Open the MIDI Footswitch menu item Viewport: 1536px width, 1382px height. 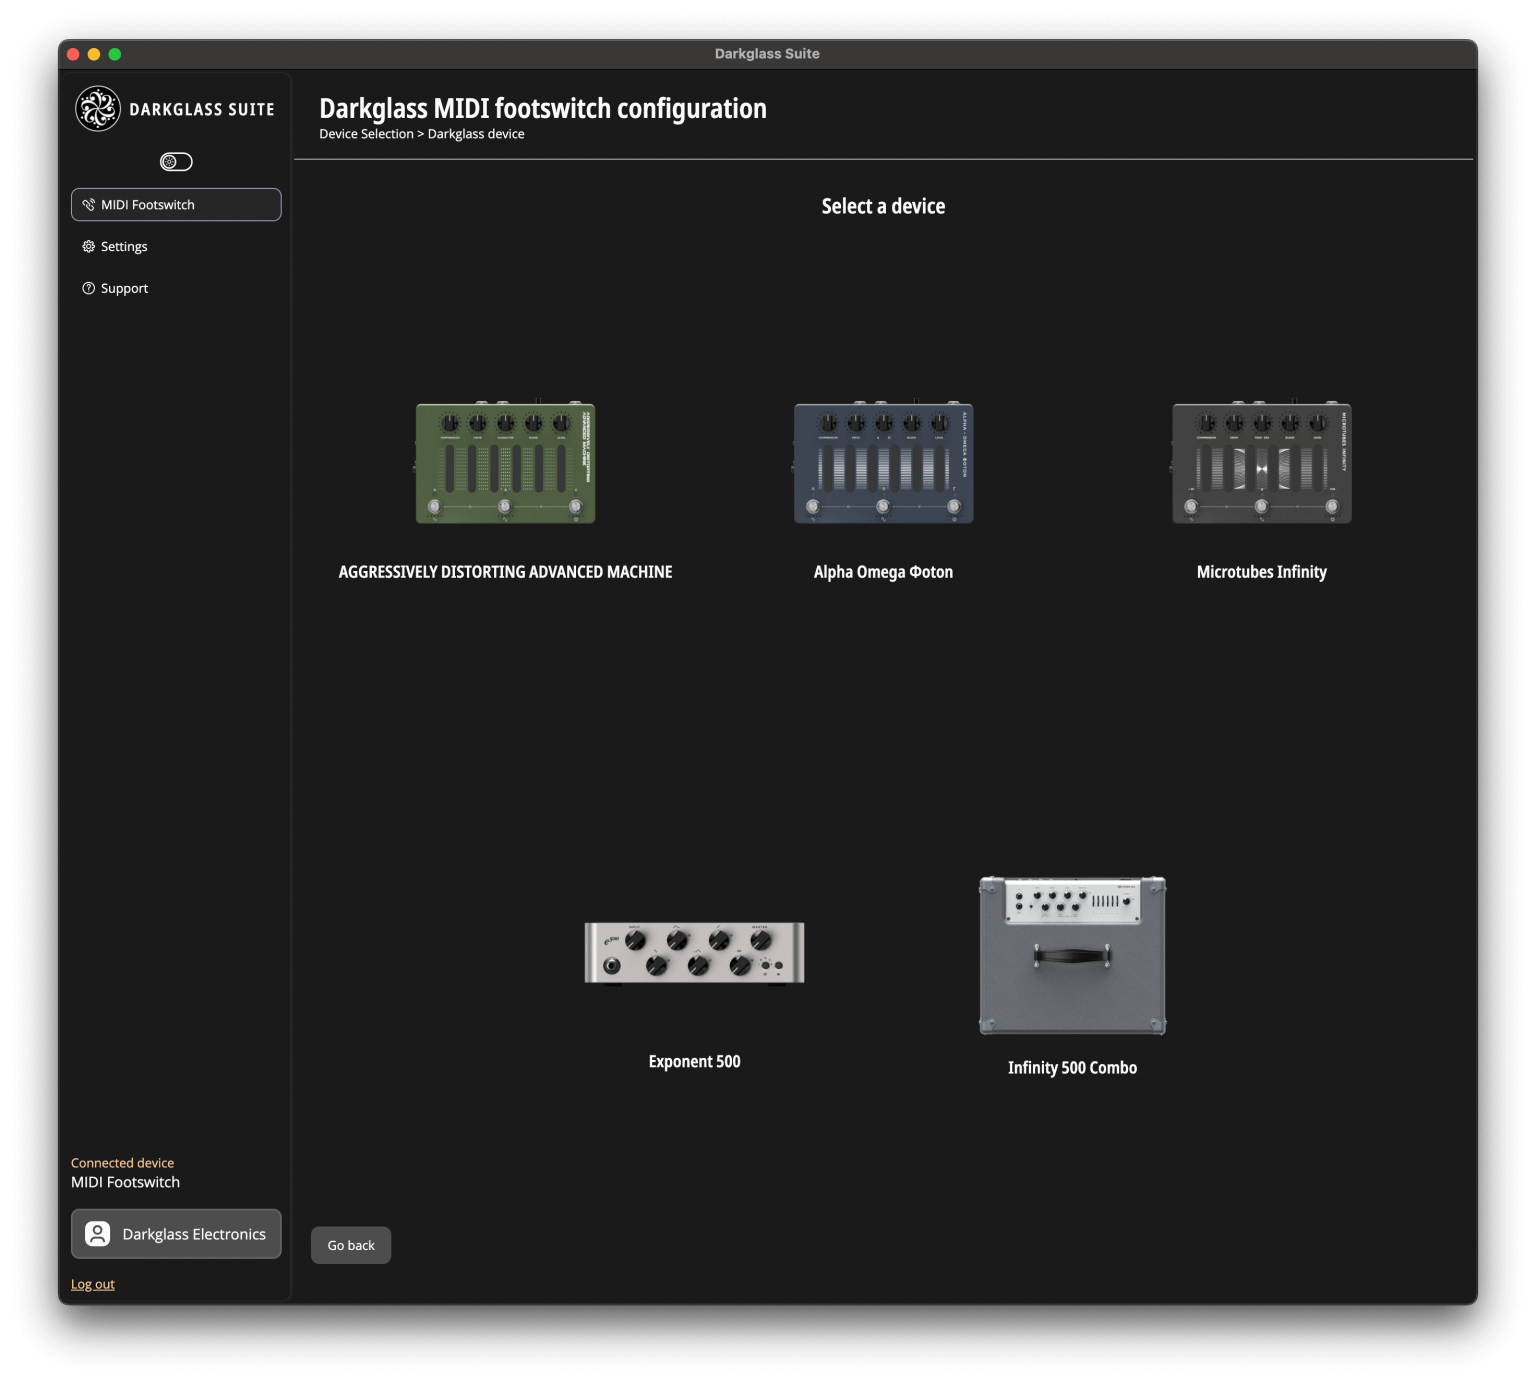pyautogui.click(x=176, y=205)
